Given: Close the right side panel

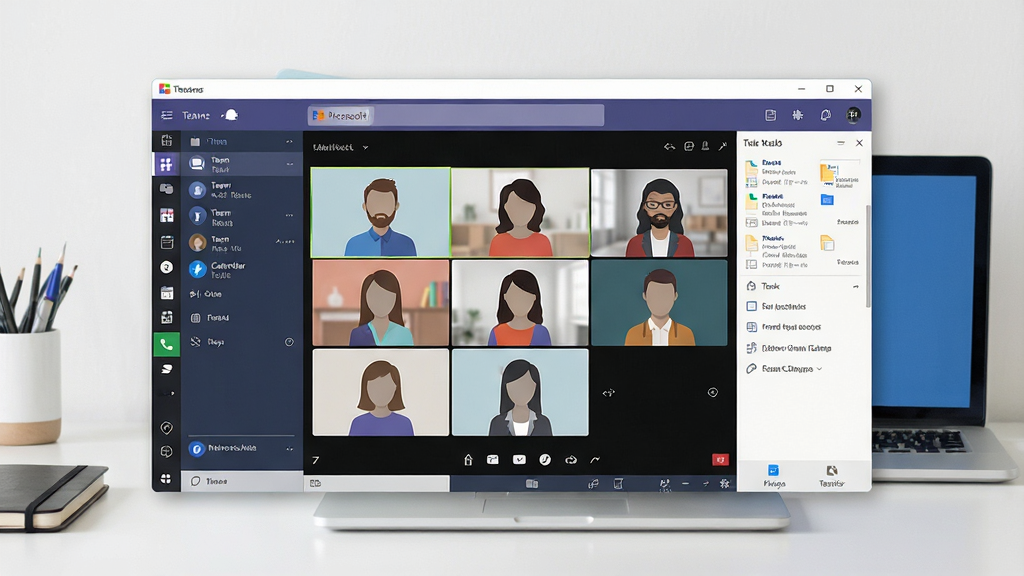Looking at the screenshot, I should [859, 143].
